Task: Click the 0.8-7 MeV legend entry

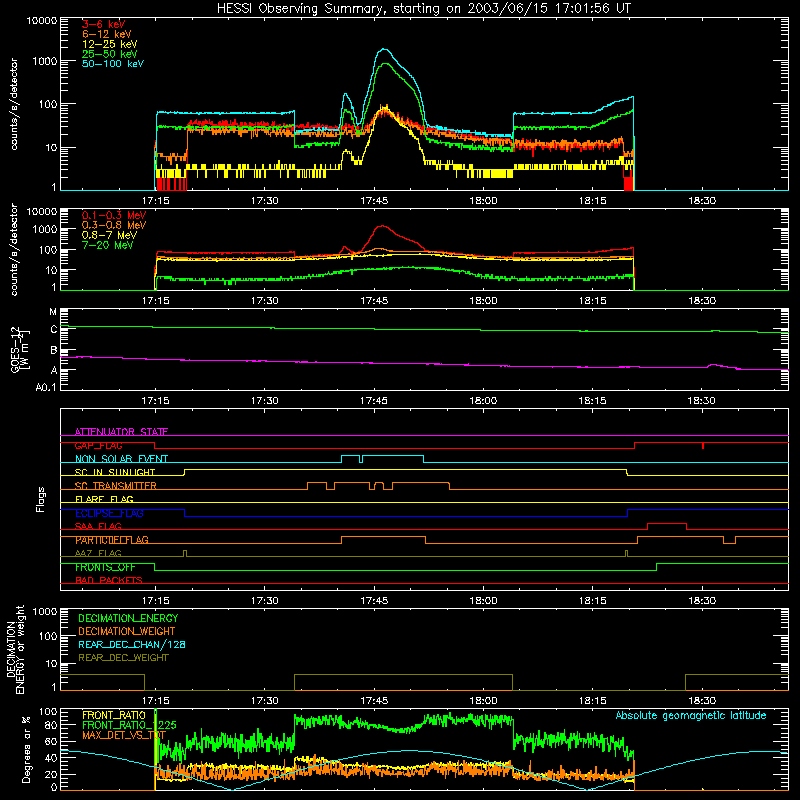Action: click(109, 235)
